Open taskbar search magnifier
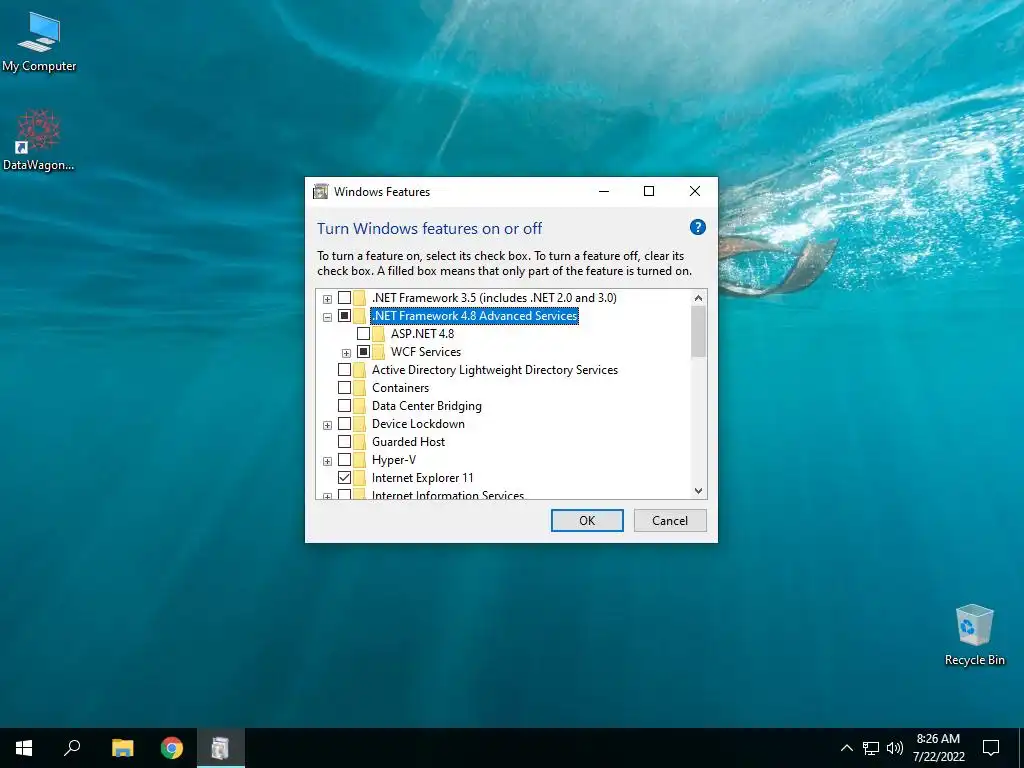The image size is (1024, 768). pos(72,748)
